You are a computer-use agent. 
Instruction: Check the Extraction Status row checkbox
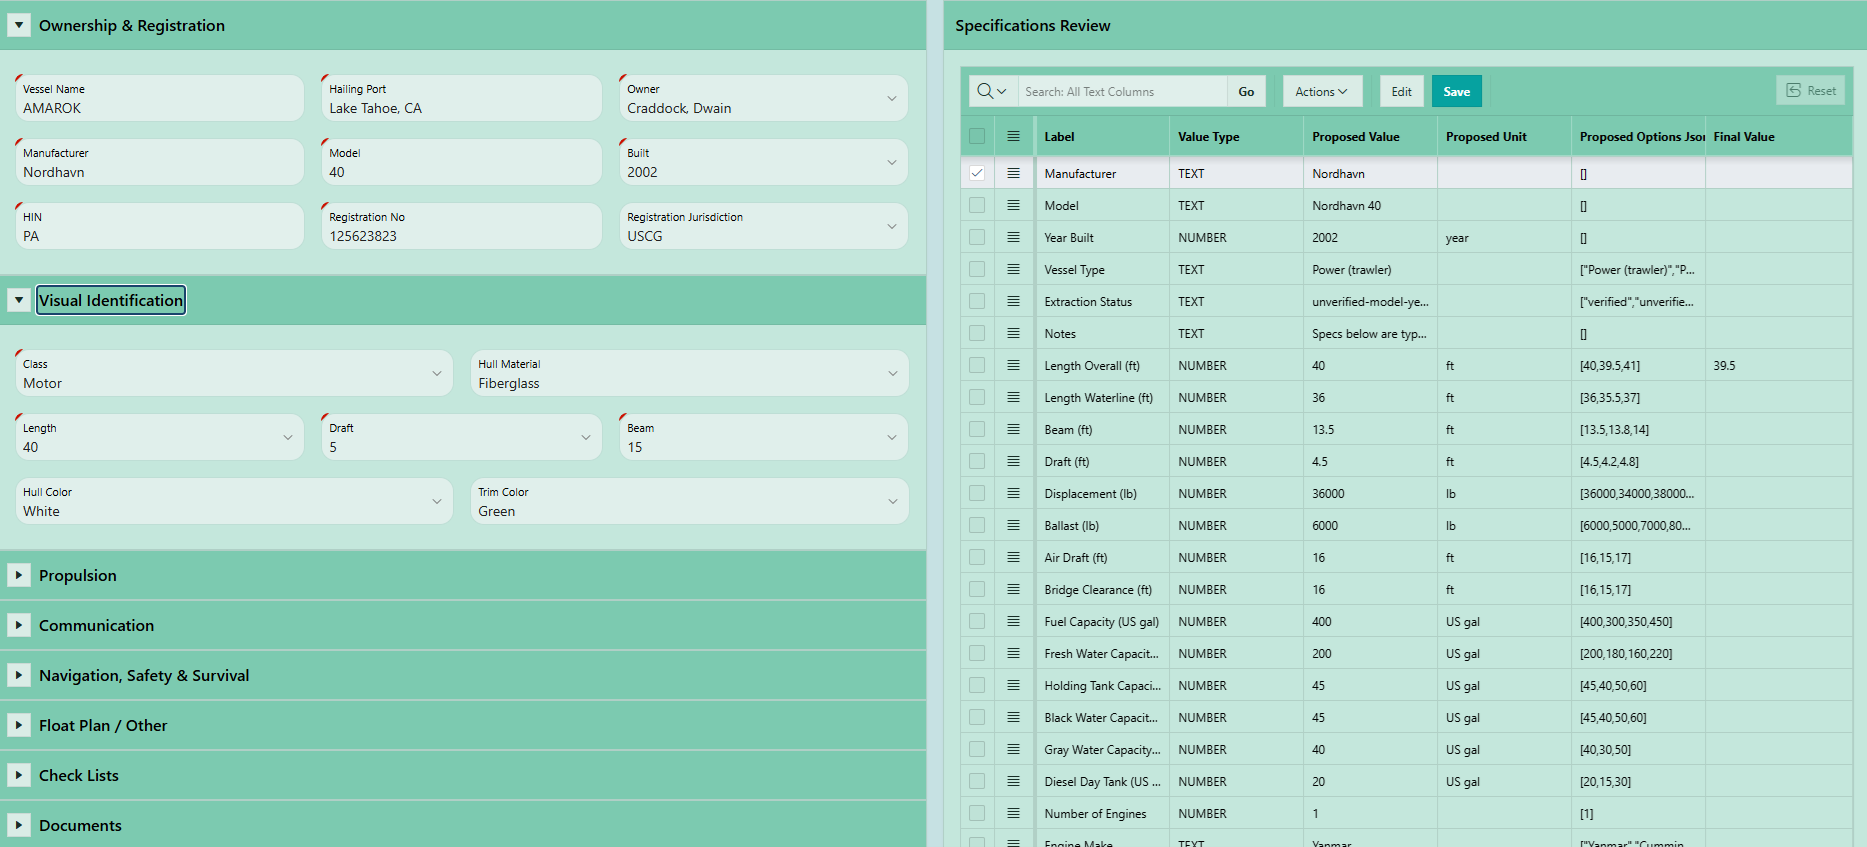pyautogui.click(x=977, y=301)
